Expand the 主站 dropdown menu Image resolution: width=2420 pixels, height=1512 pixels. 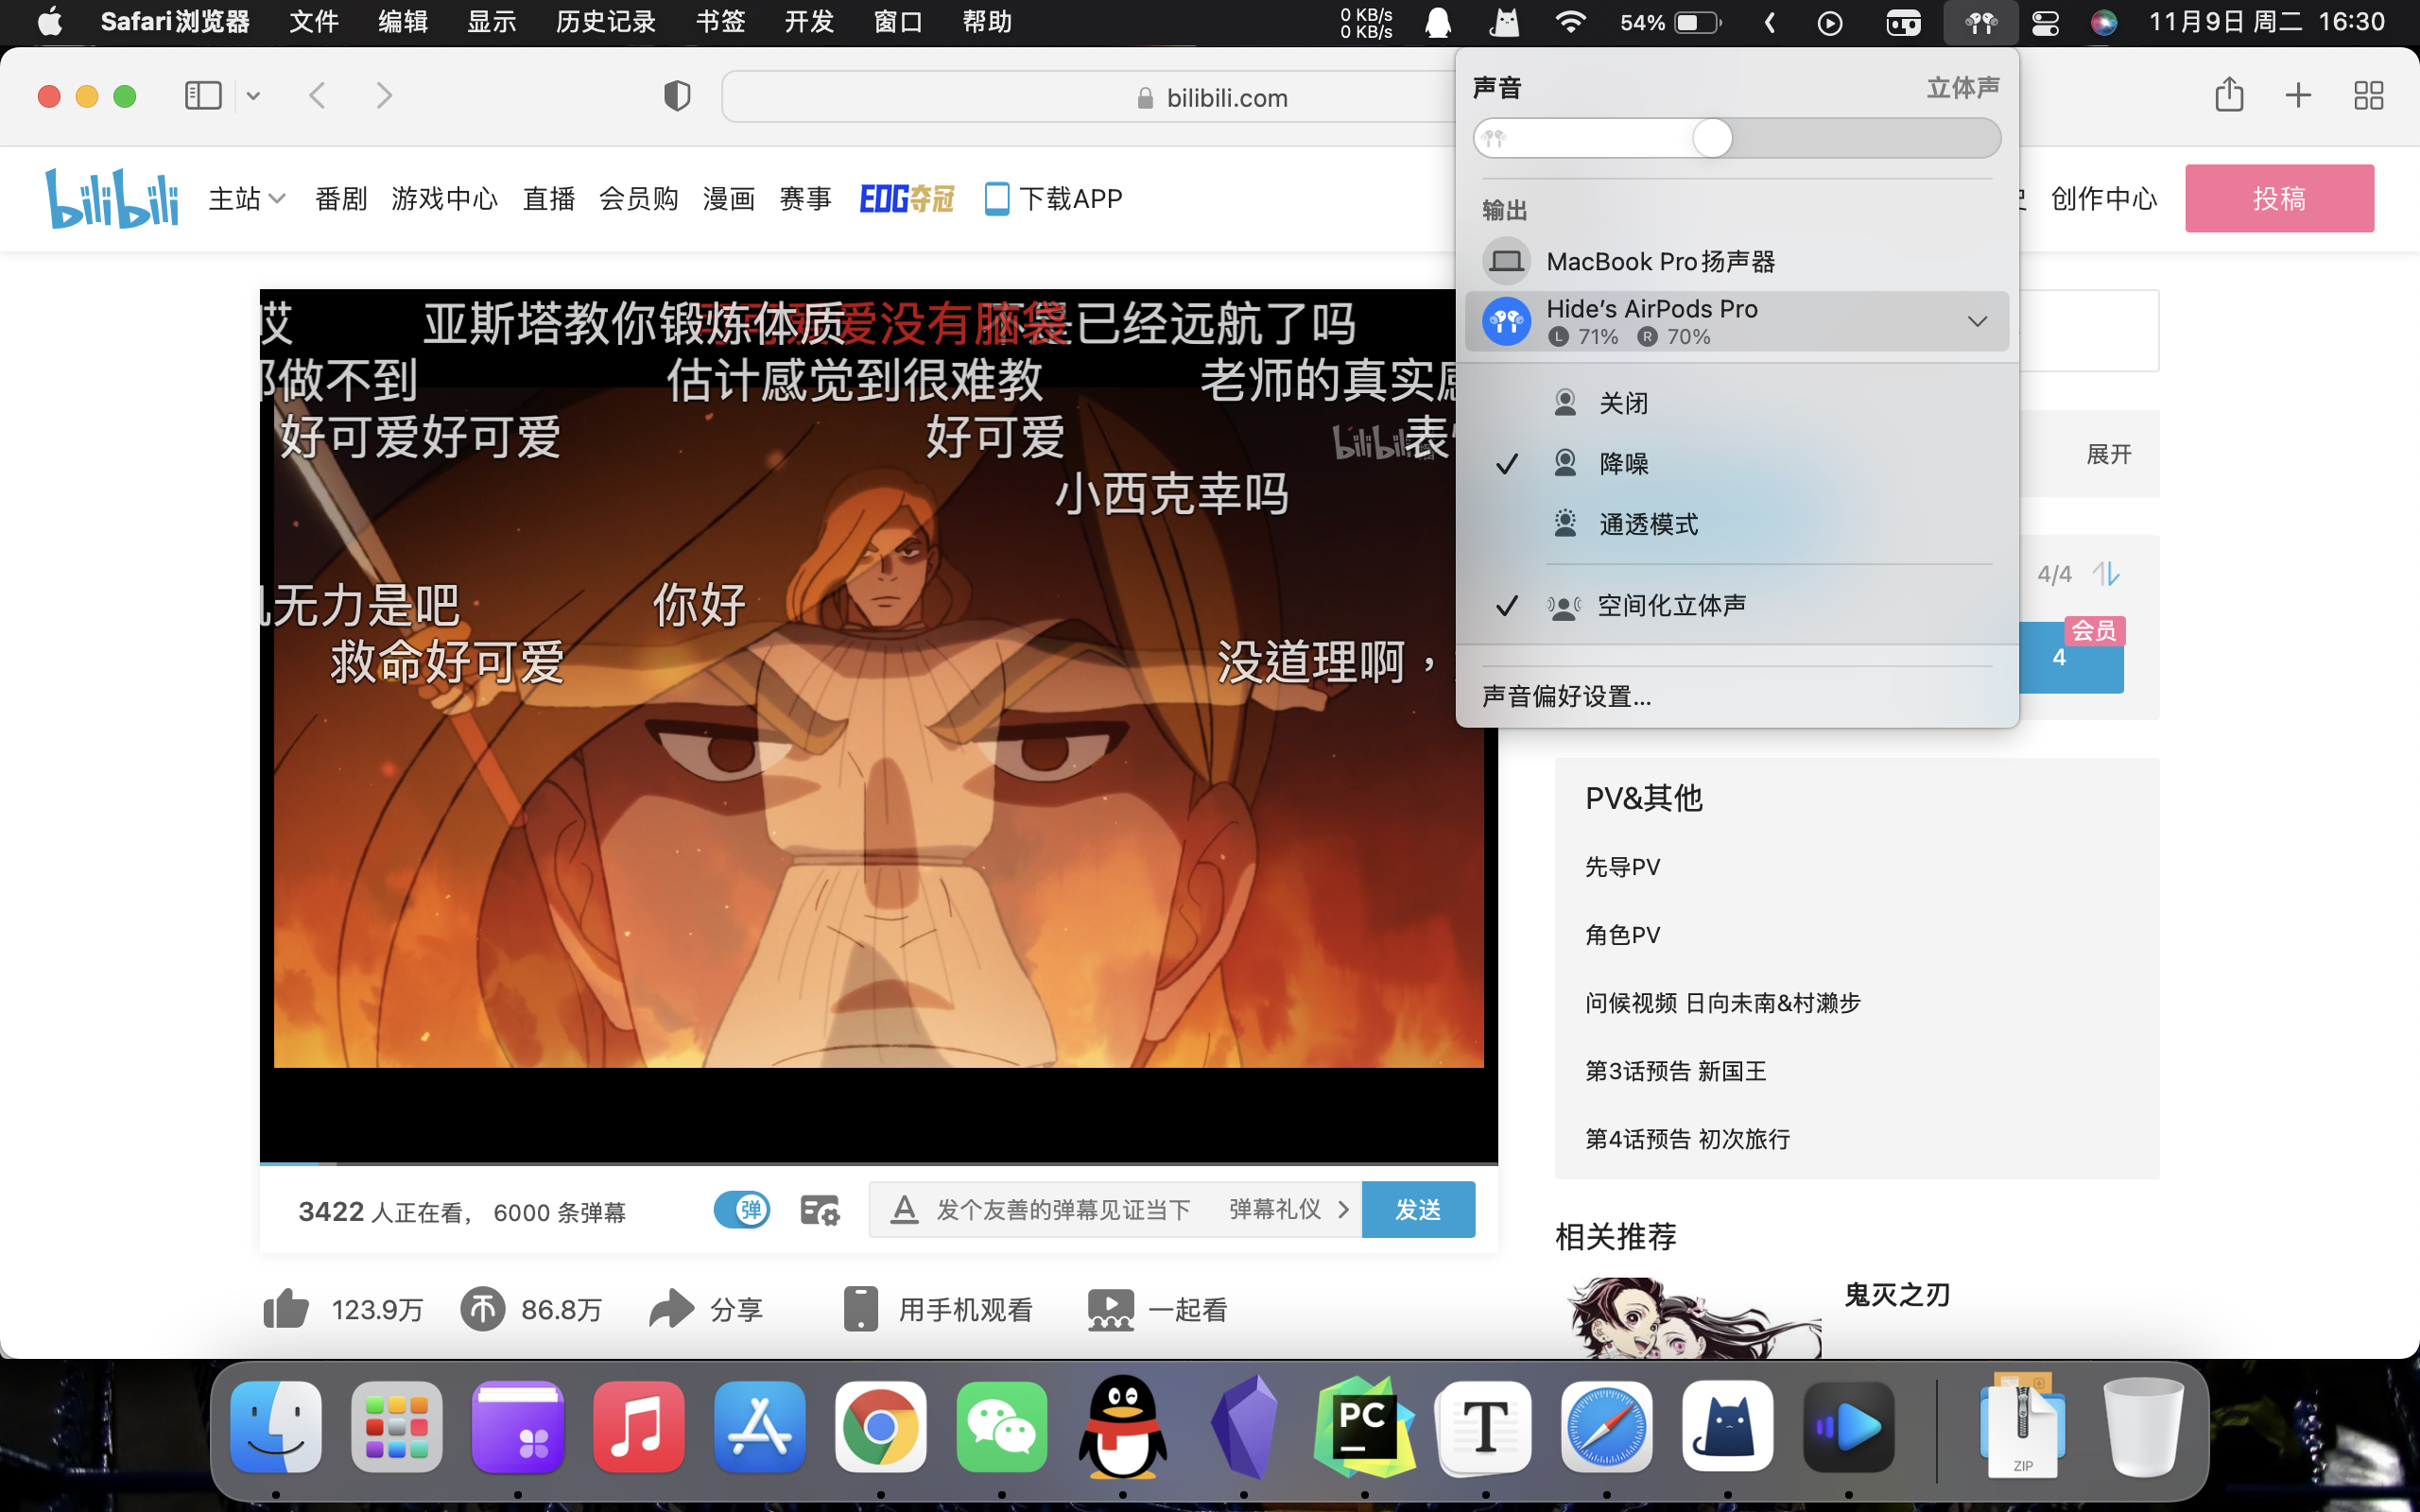[247, 199]
